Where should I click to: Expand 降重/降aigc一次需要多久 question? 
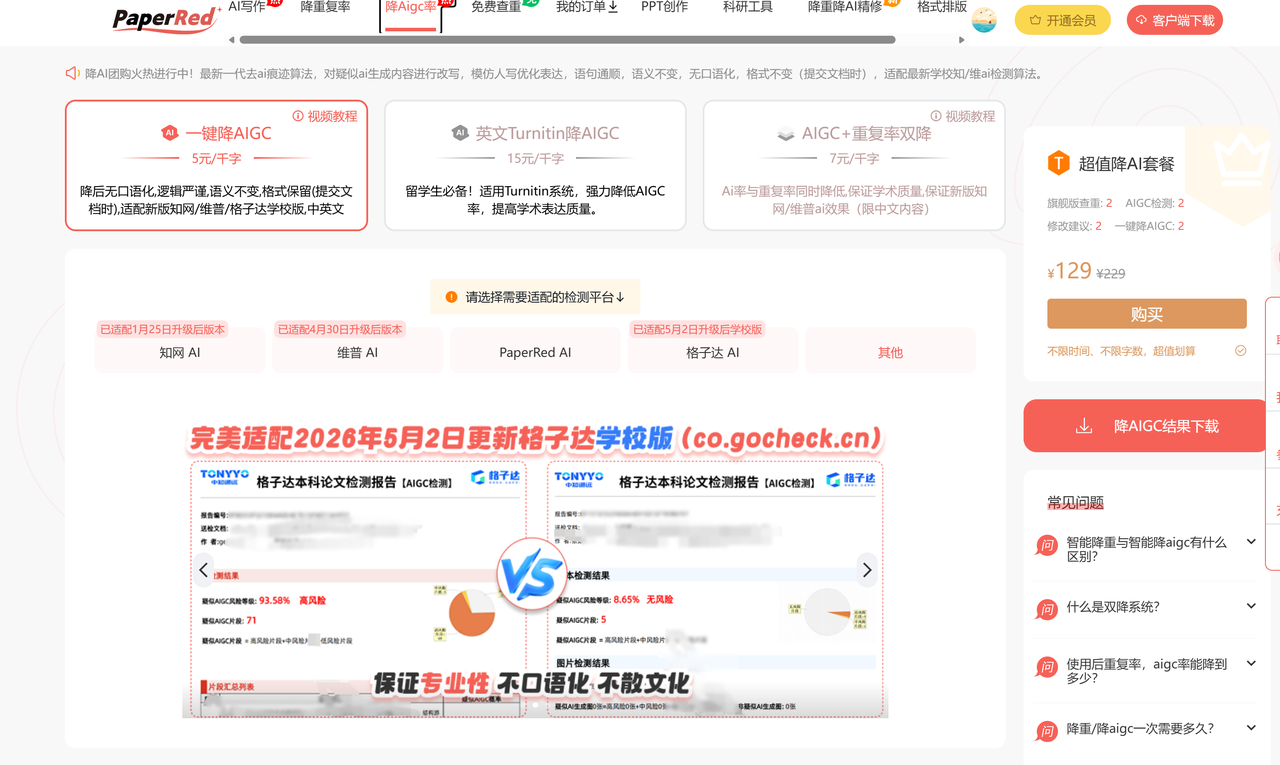click(x=1146, y=729)
